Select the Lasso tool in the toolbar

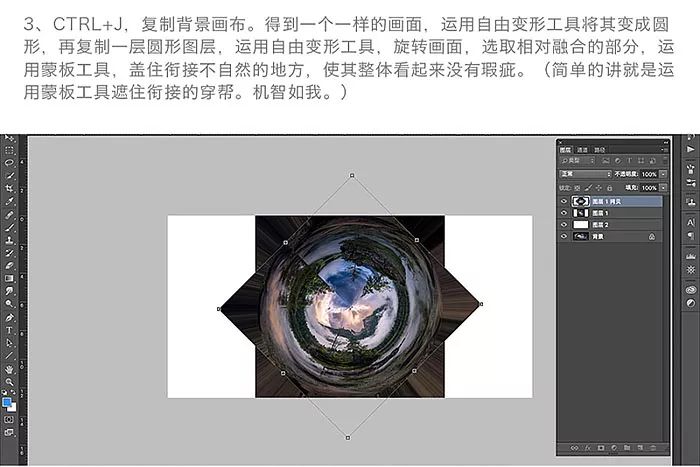click(10, 162)
